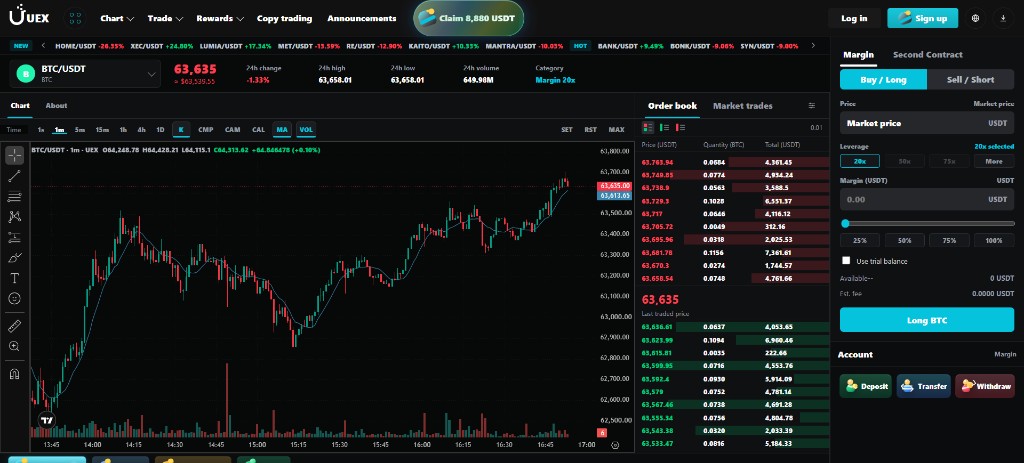Click the TradingView logo on chart
The width and height of the screenshot is (1024, 463).
tap(46, 421)
